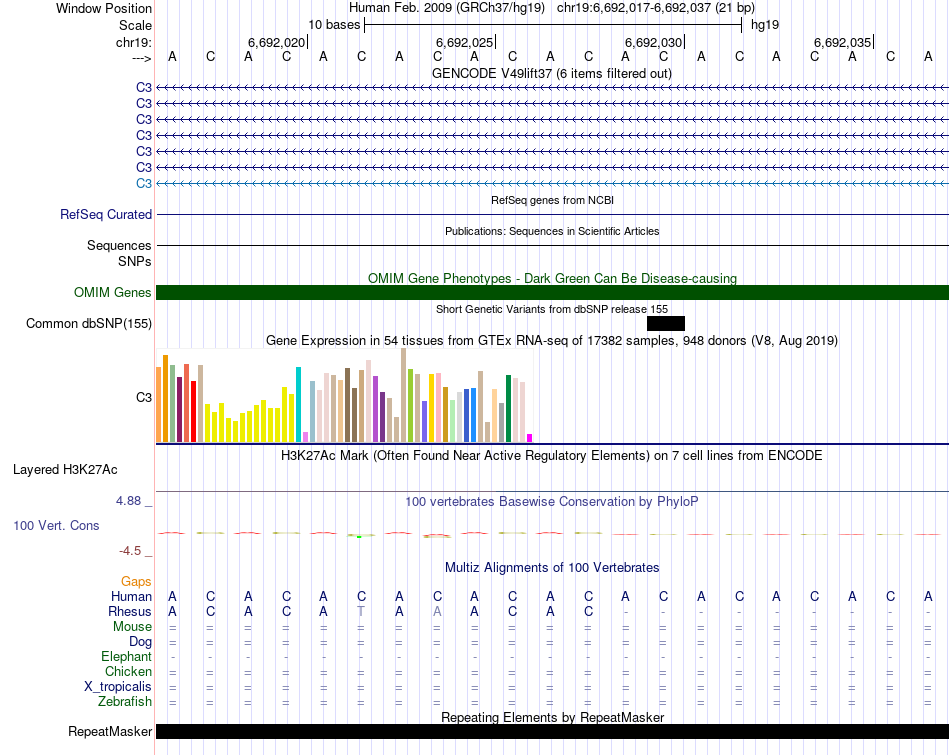Open the 'OMIM Gene Phenotypes' track title
950x755 pixels.
[552, 278]
